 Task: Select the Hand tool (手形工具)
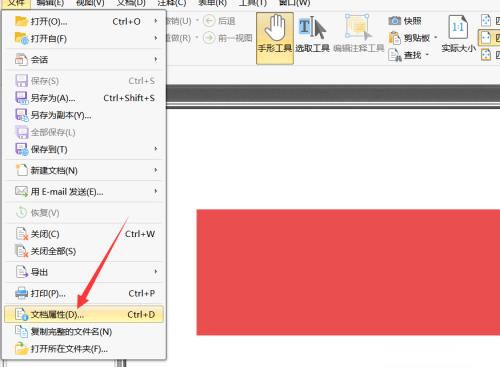click(x=275, y=38)
